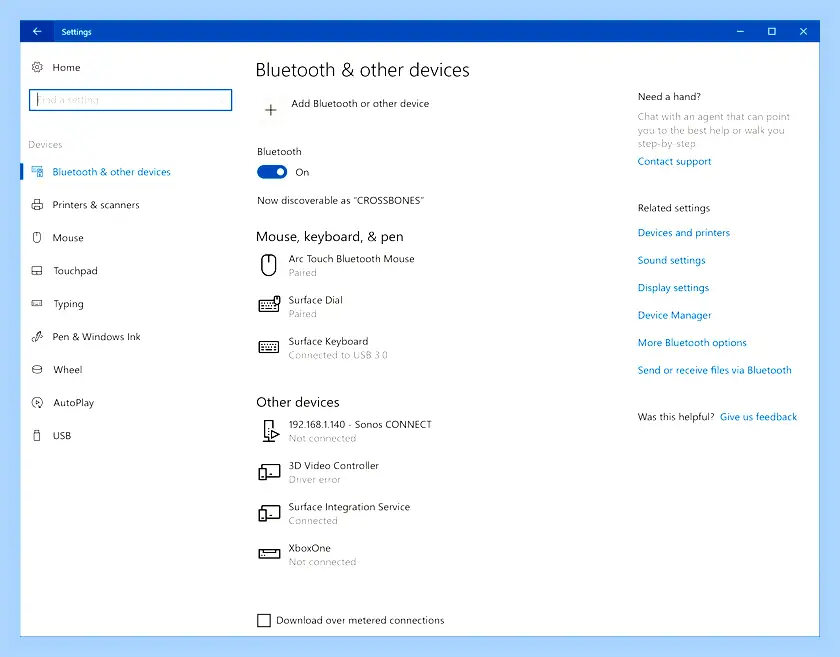Viewport: 840px width, 657px height.
Task: Go to Printers & scanners section
Action: pyautogui.click(x=96, y=205)
